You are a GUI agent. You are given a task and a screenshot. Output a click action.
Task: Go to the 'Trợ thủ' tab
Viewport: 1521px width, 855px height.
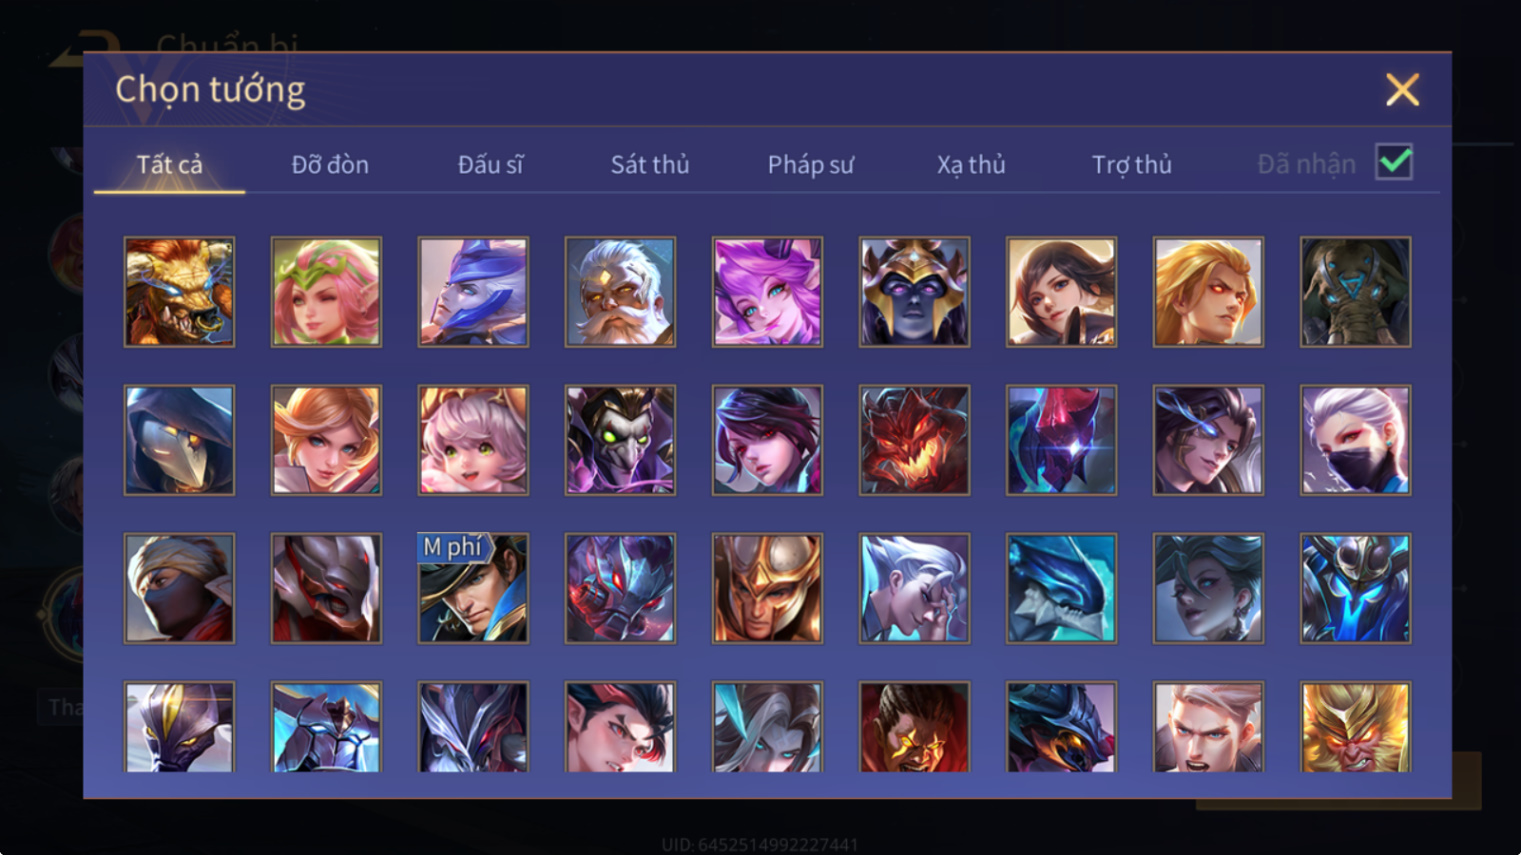coord(1132,164)
